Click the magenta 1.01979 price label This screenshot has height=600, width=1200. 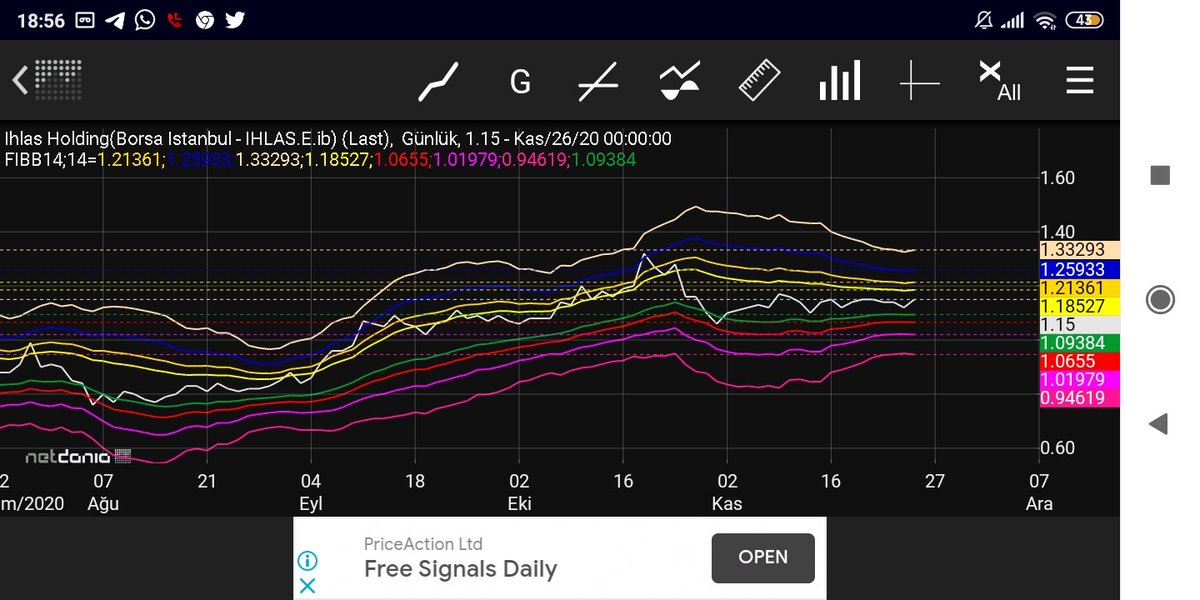click(1079, 379)
